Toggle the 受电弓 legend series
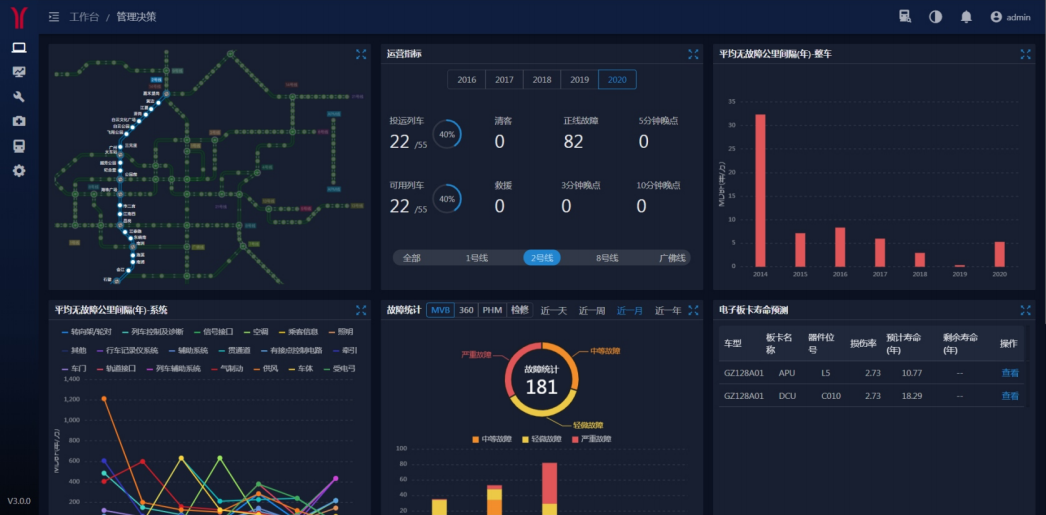Image resolution: width=1046 pixels, height=515 pixels. coord(340,368)
